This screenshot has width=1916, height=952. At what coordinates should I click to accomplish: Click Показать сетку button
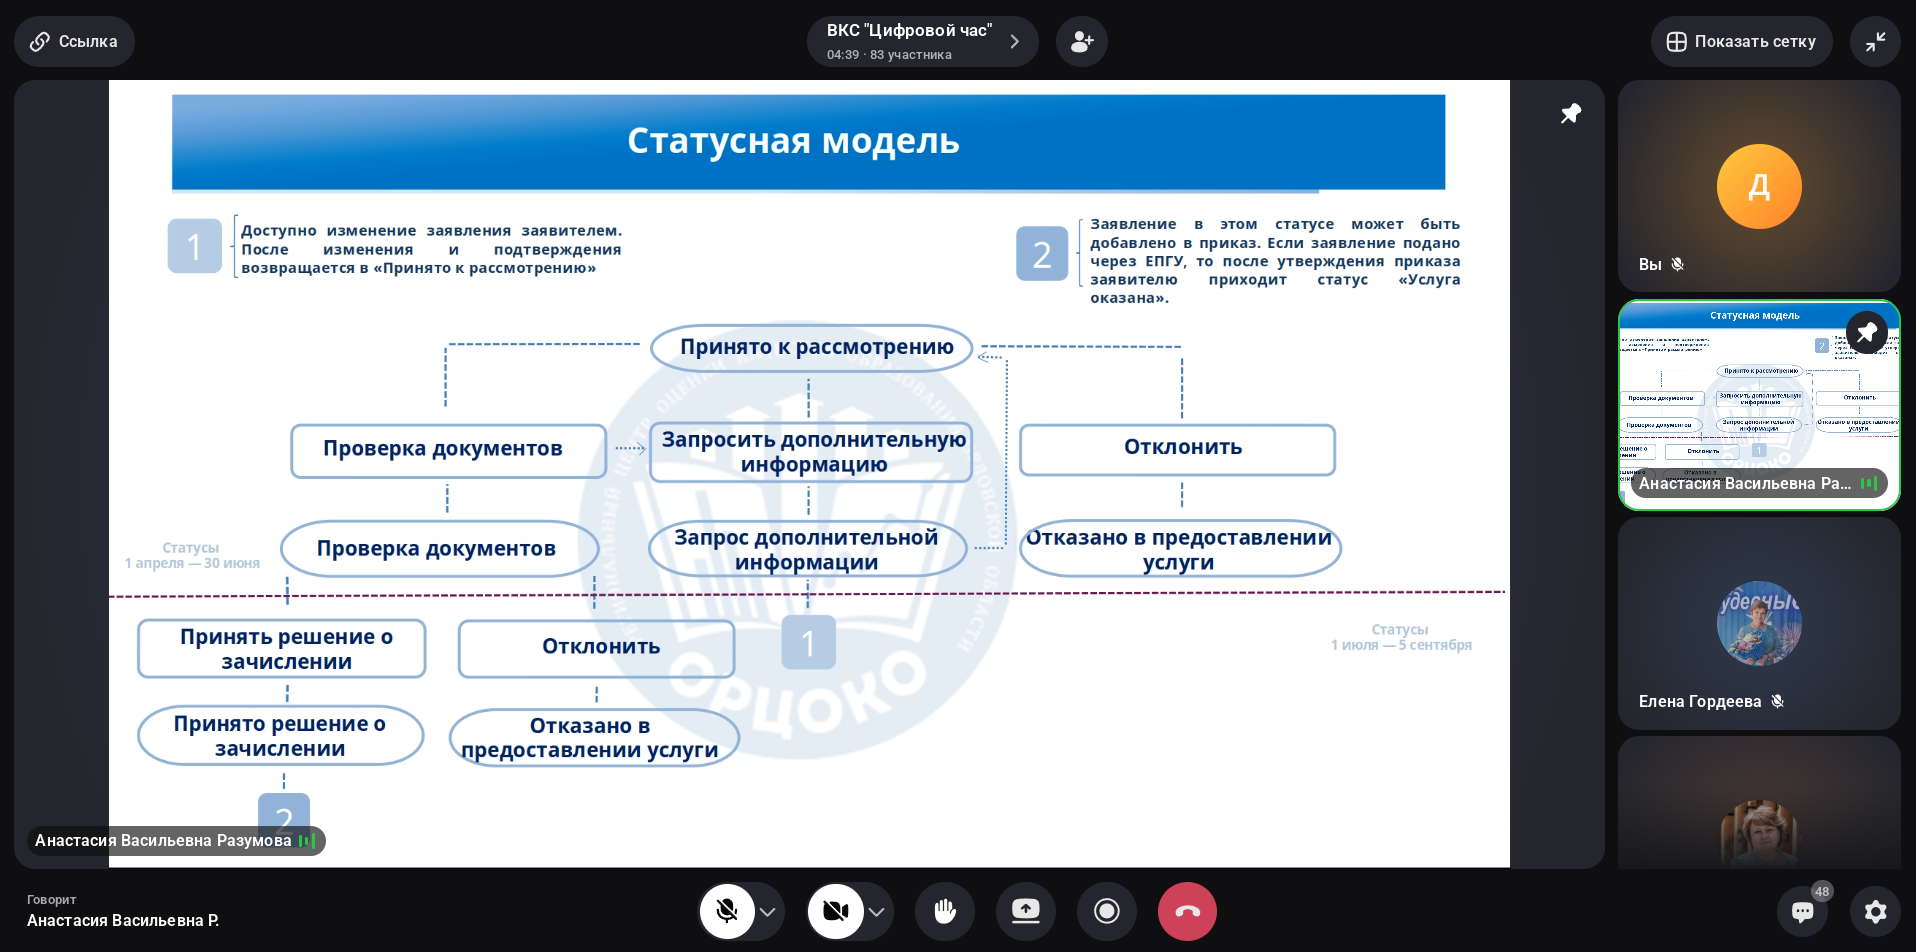click(1741, 42)
